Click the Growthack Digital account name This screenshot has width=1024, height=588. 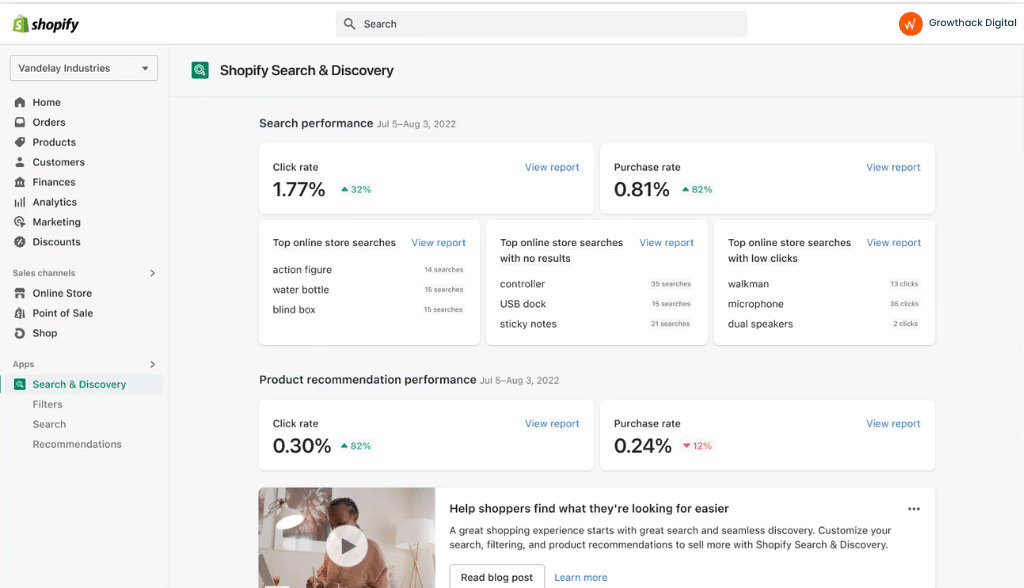click(x=972, y=23)
